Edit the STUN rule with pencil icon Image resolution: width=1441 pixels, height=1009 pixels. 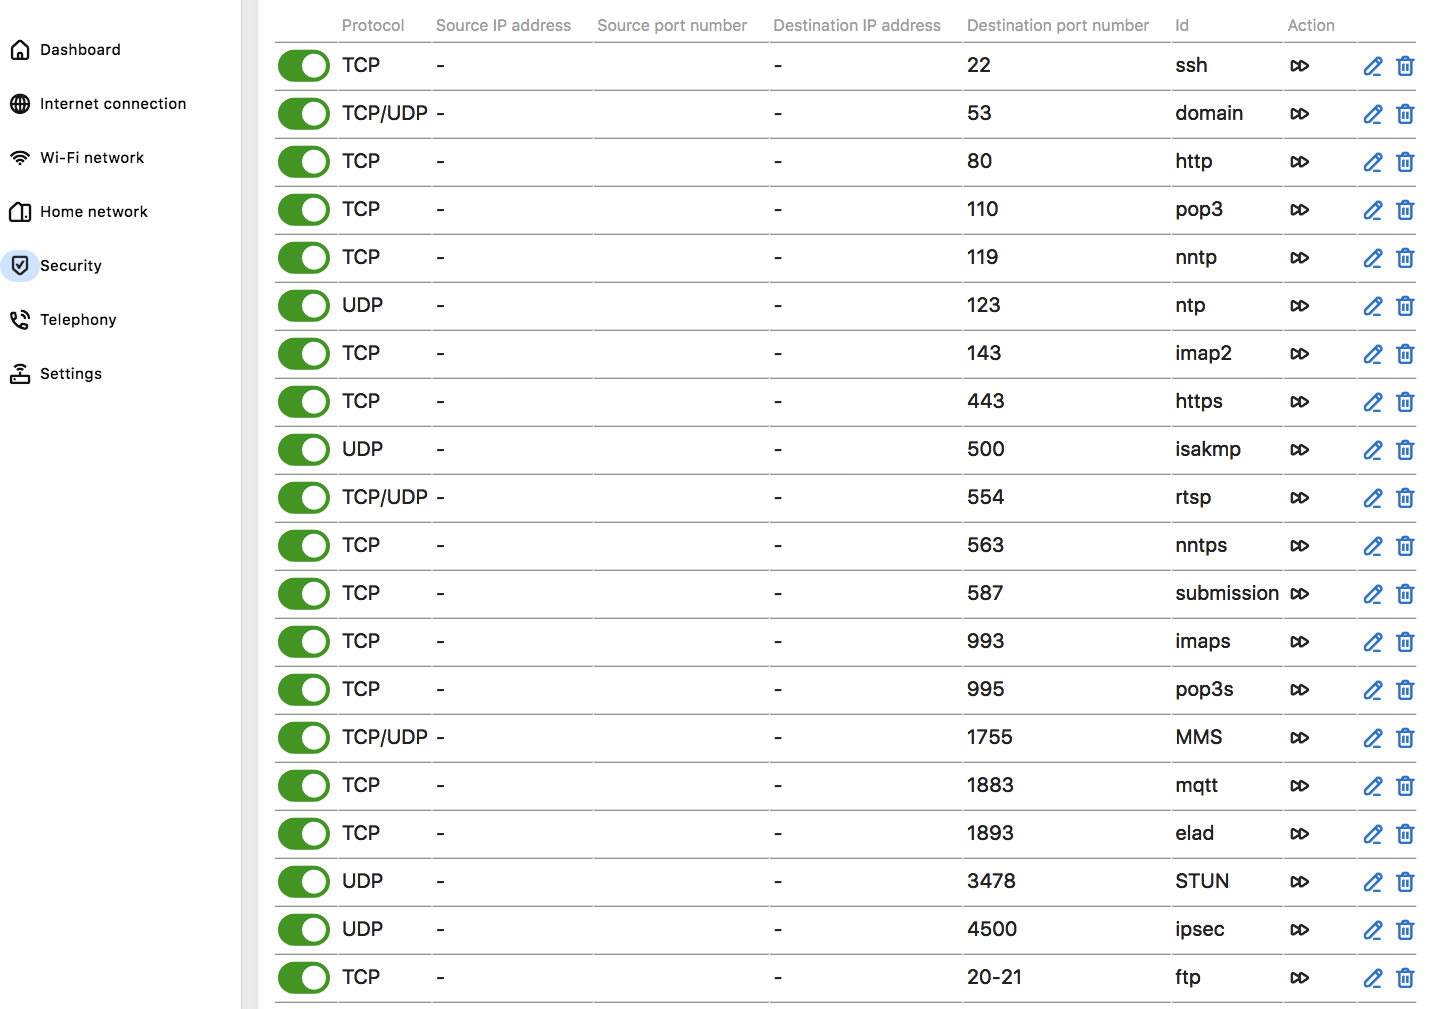[x=1373, y=882]
